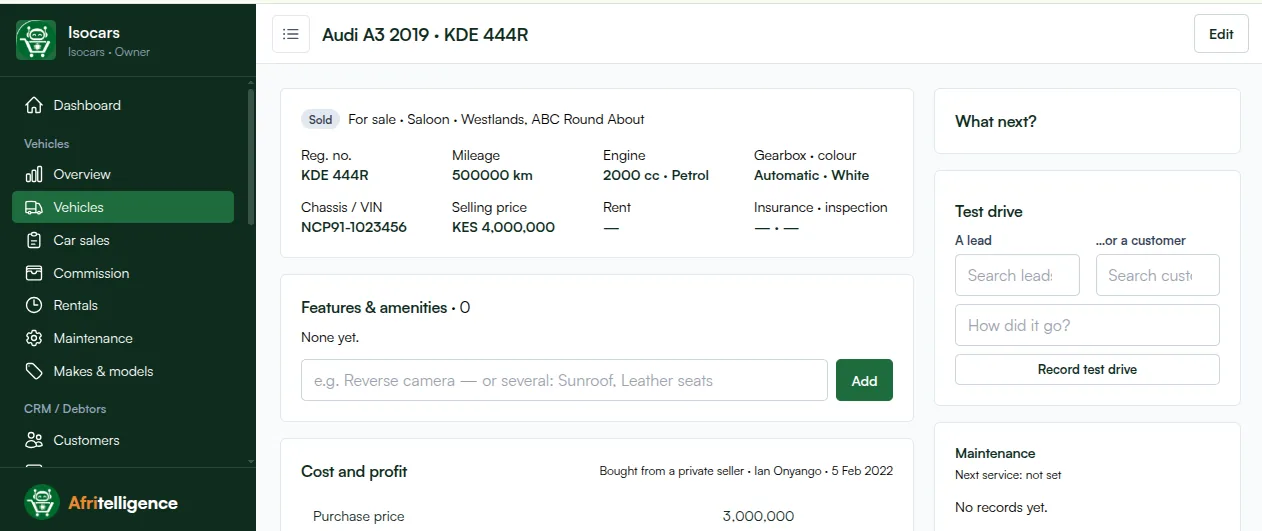This screenshot has width=1262, height=531.
Task: Open the Rentals section
Action: [123, 305]
